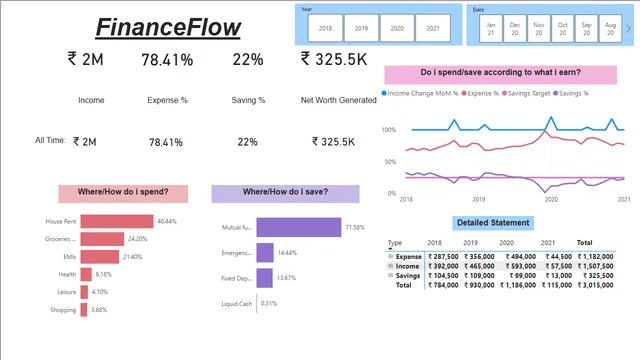
Task: Select the Leisure spending bar
Action: click(x=84, y=292)
